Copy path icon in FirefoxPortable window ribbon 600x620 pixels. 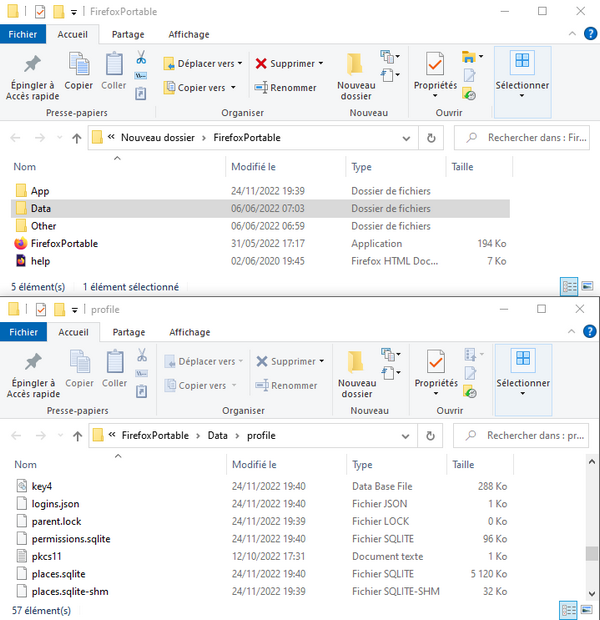click(141, 76)
